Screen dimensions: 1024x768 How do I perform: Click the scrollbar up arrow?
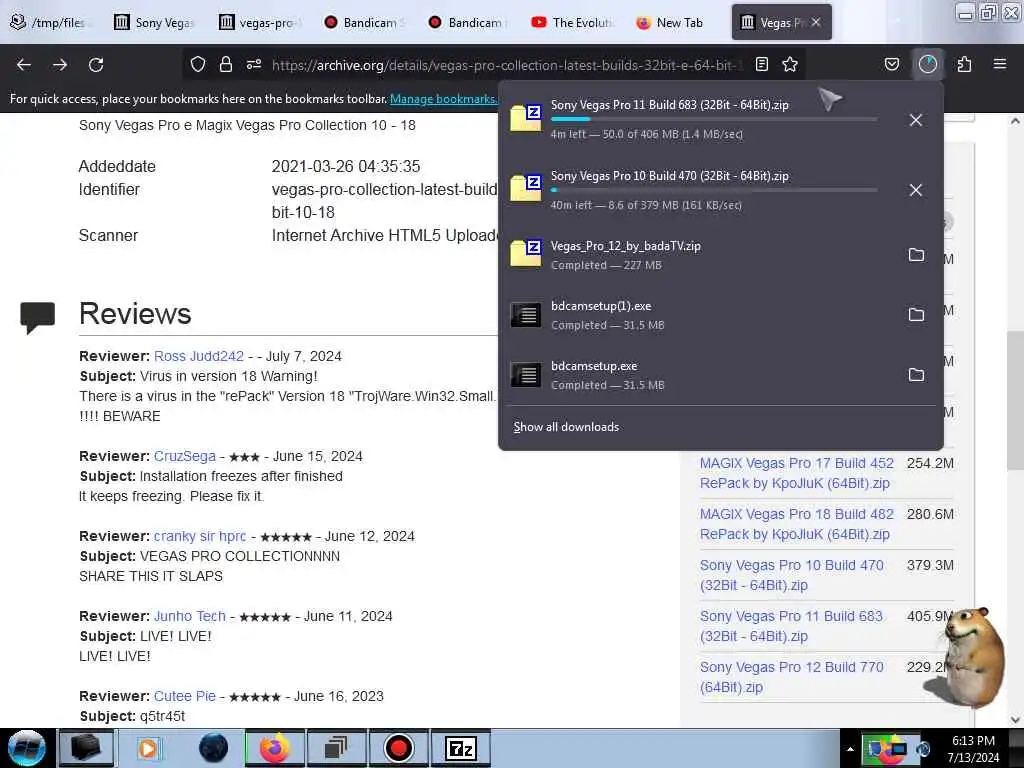(x=1015, y=121)
